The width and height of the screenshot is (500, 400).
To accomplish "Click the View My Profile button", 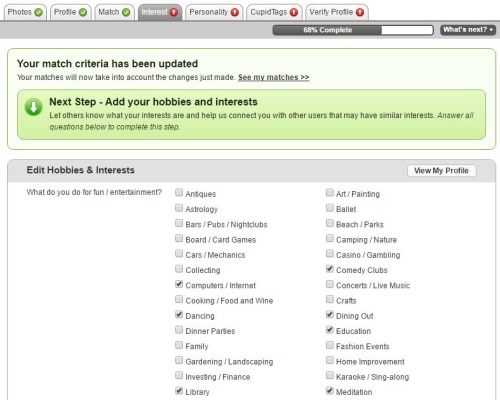I will [442, 171].
